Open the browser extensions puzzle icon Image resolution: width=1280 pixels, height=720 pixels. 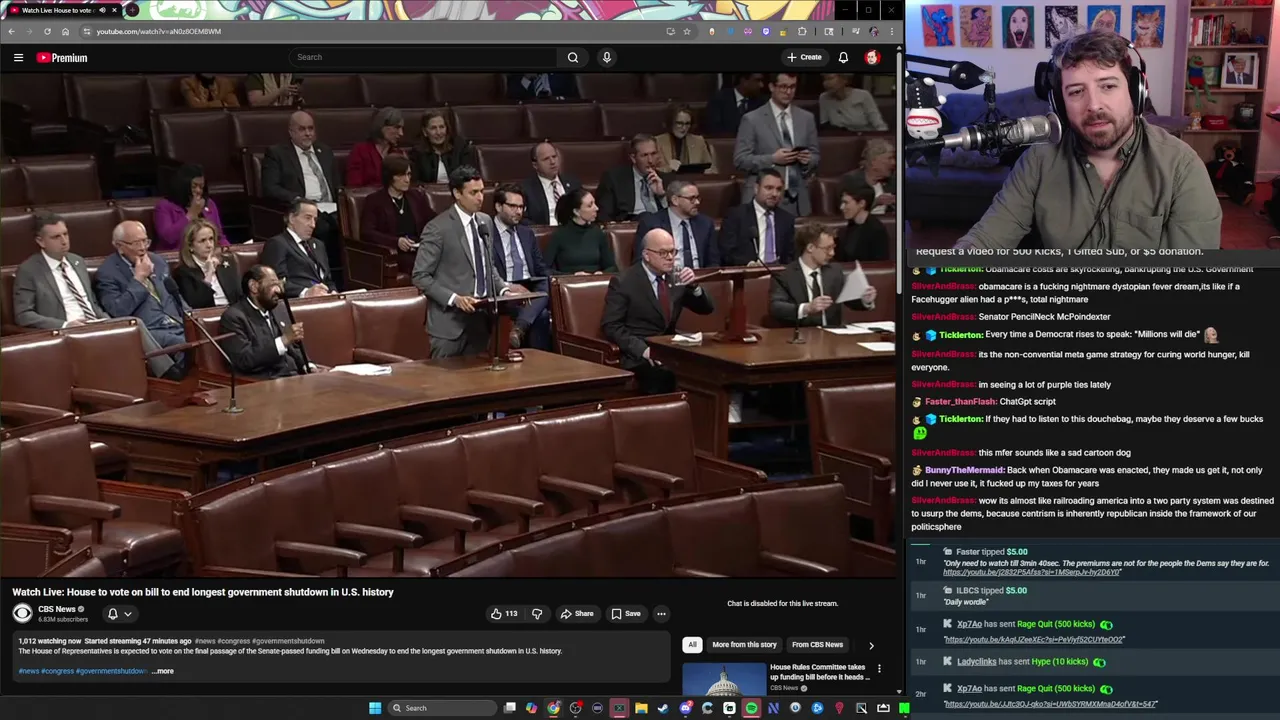click(x=802, y=31)
